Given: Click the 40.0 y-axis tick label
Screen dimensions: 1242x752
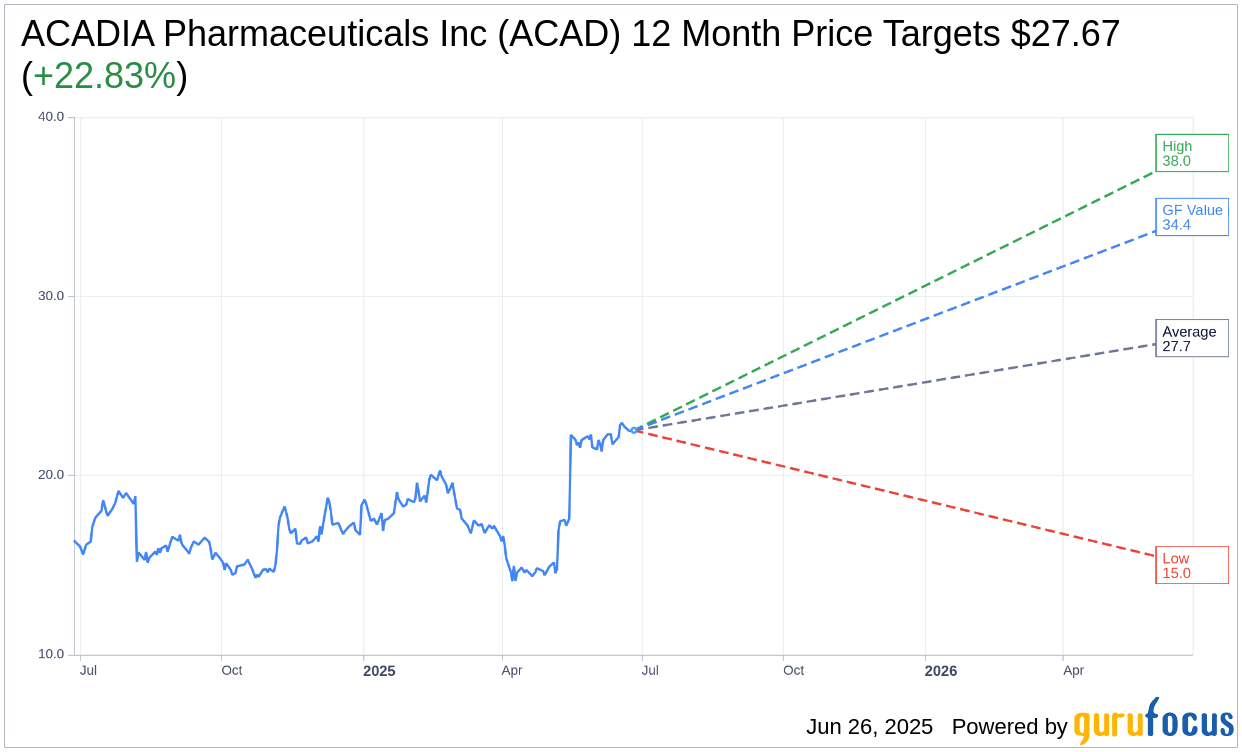Looking at the screenshot, I should point(51,117).
